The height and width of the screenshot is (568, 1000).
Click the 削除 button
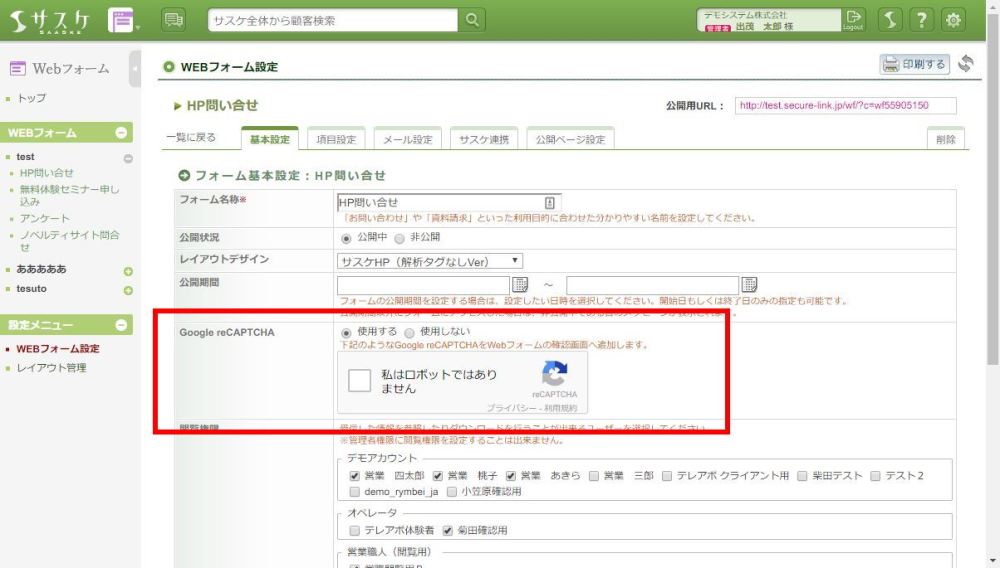[x=945, y=140]
